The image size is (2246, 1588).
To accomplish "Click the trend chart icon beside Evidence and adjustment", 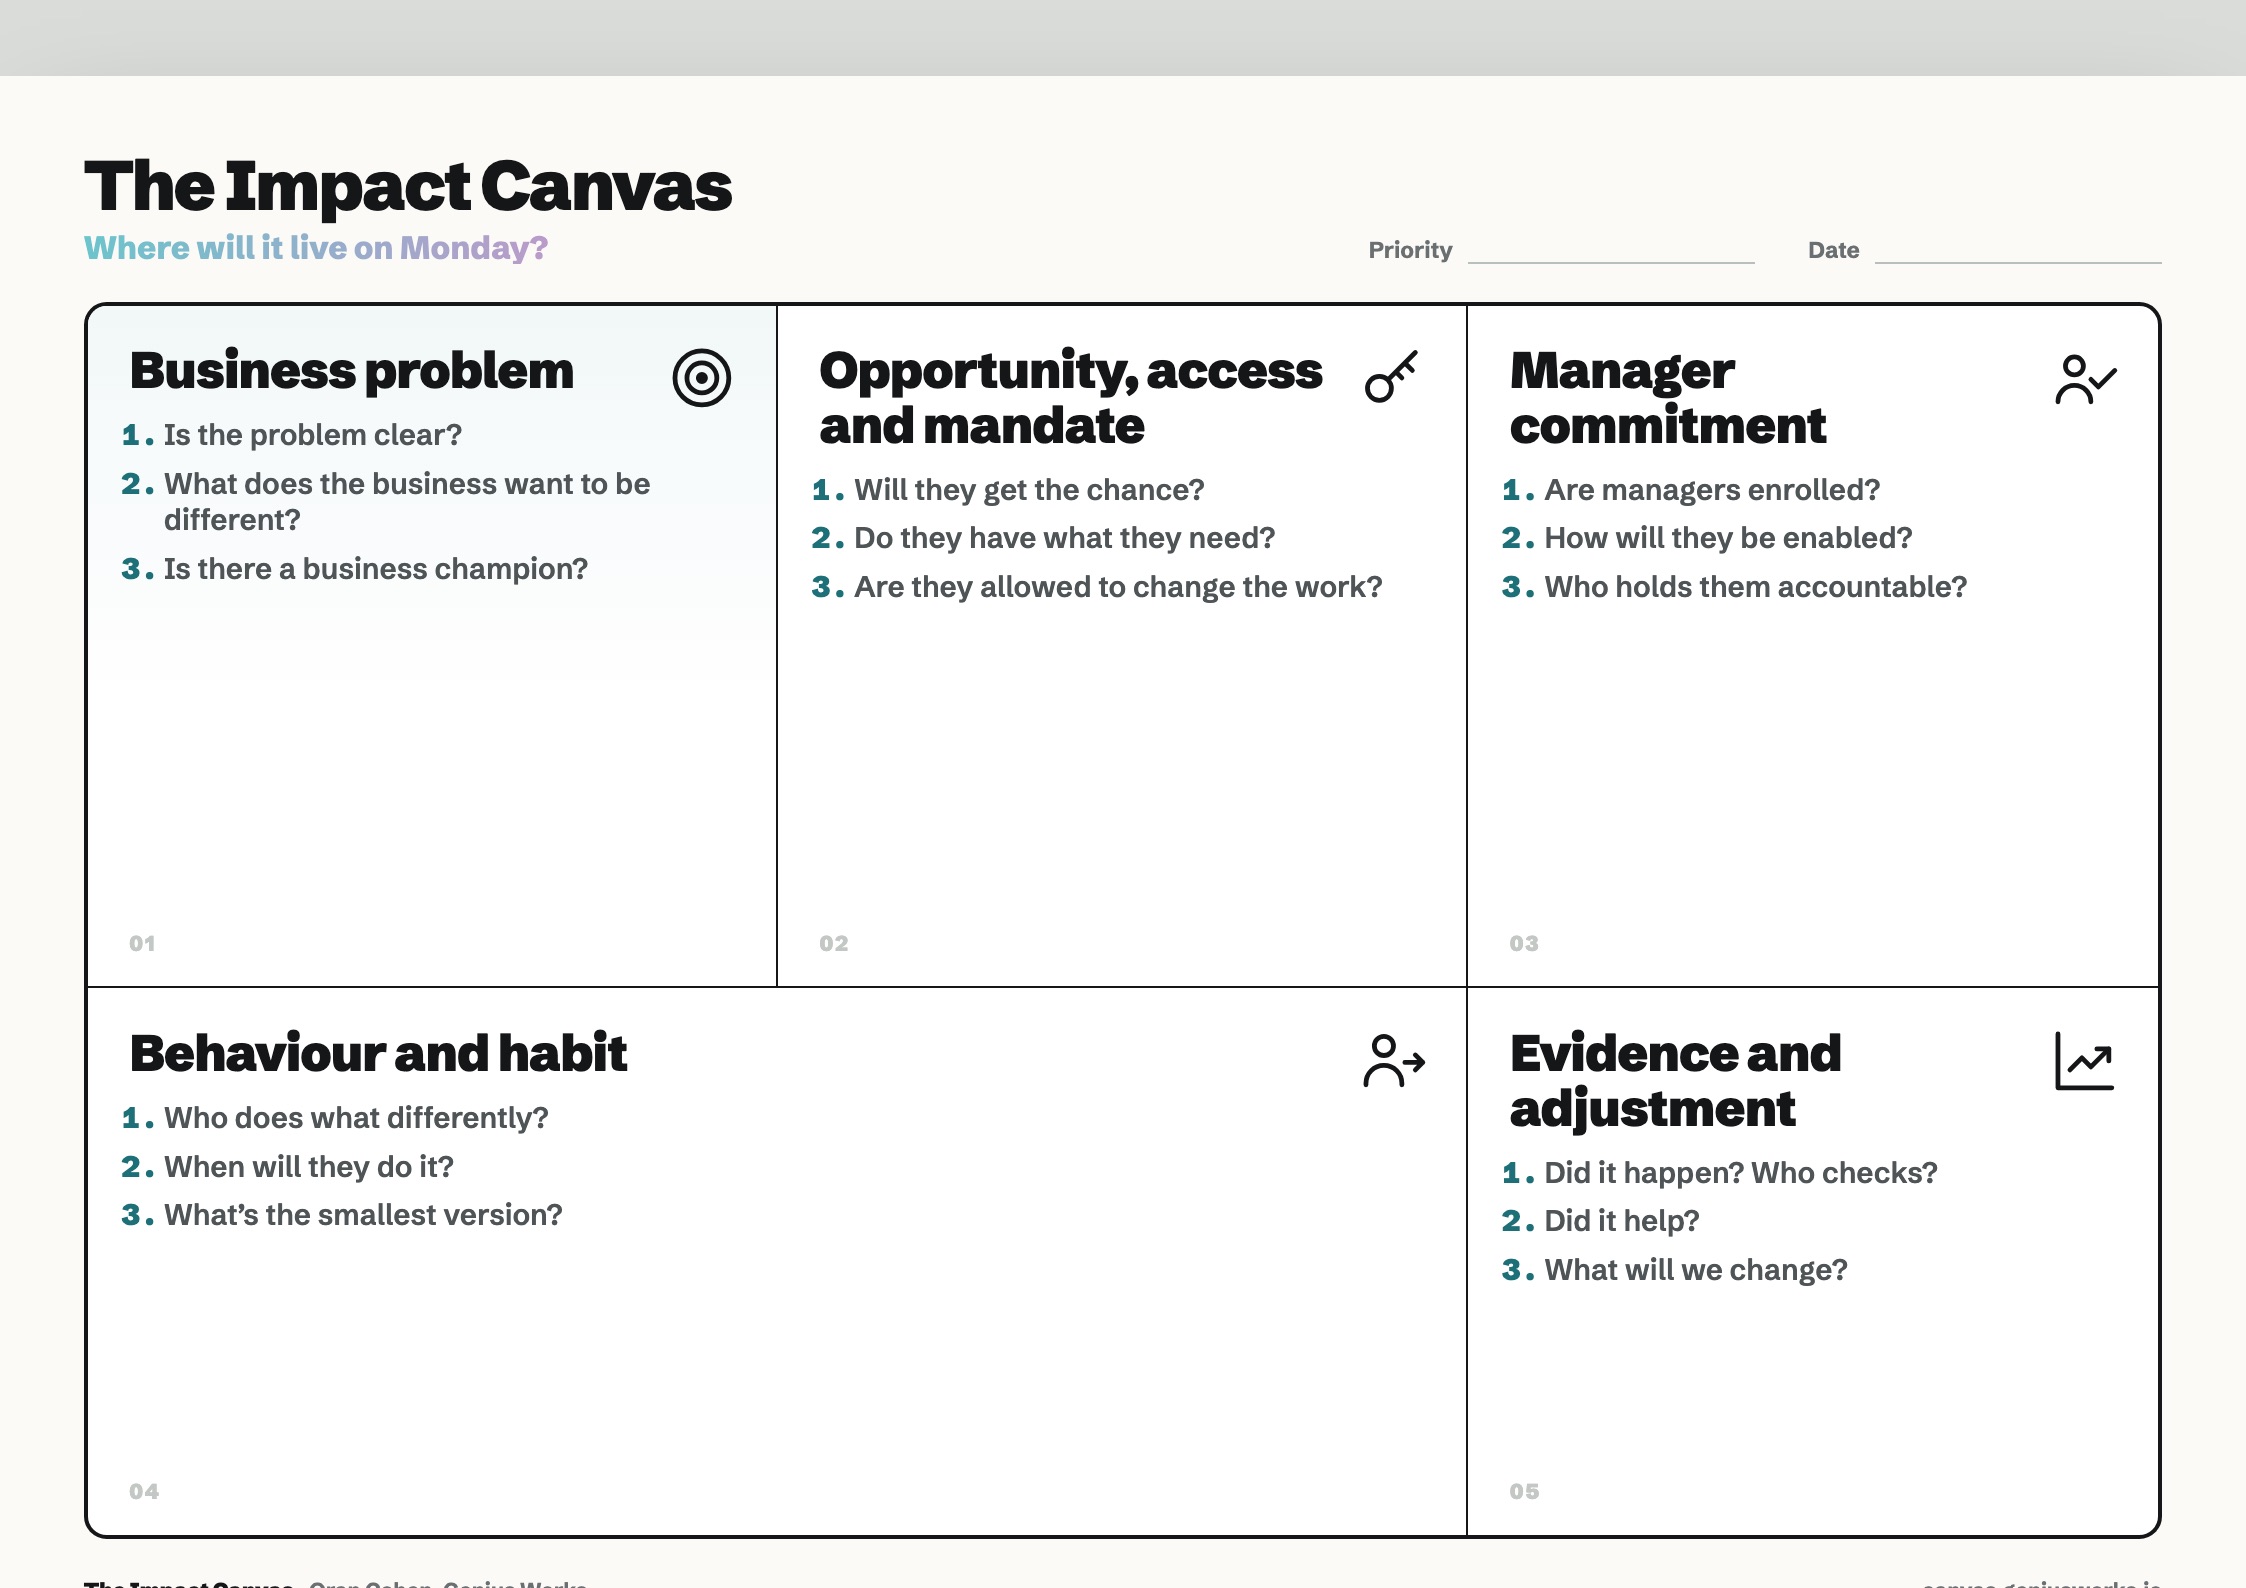I will click(2084, 1061).
